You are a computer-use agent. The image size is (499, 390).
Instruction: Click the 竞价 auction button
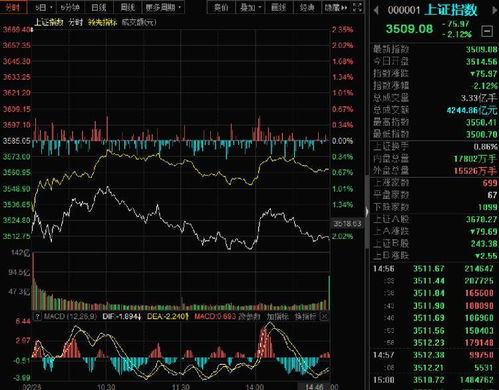(x=221, y=7)
